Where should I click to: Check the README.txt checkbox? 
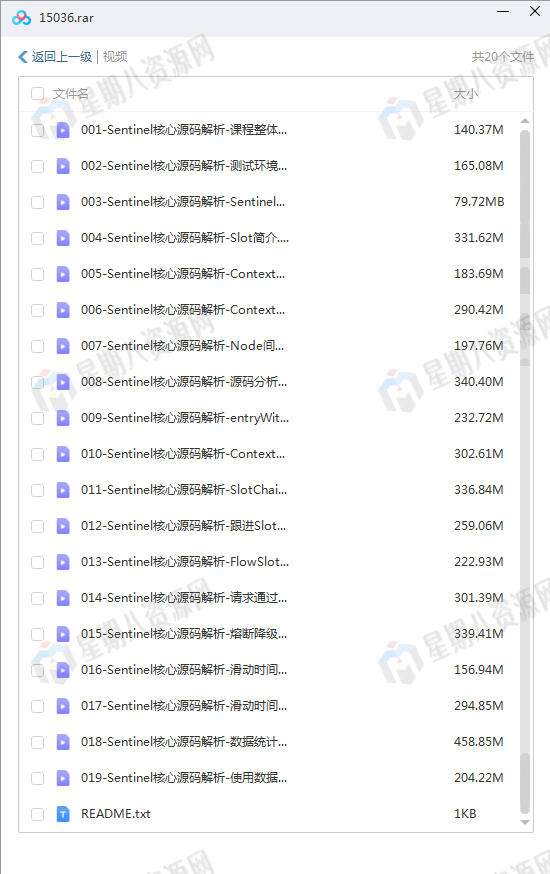pos(37,814)
